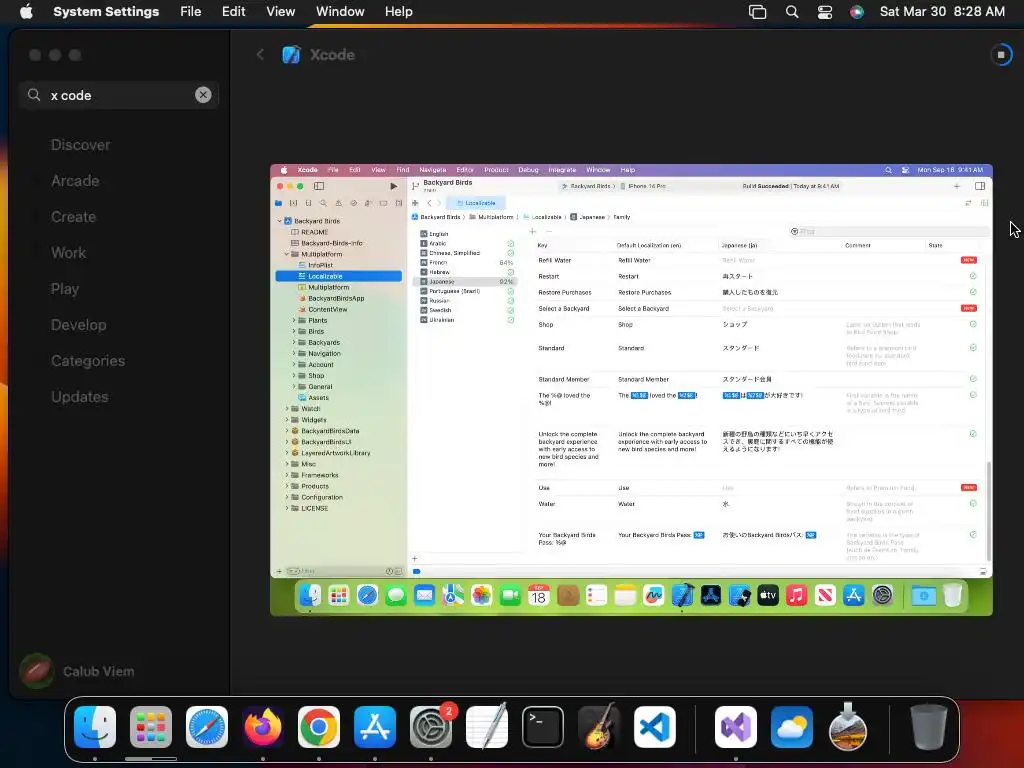
Task: Show Updates in the sidebar
Action: [x=80, y=396]
